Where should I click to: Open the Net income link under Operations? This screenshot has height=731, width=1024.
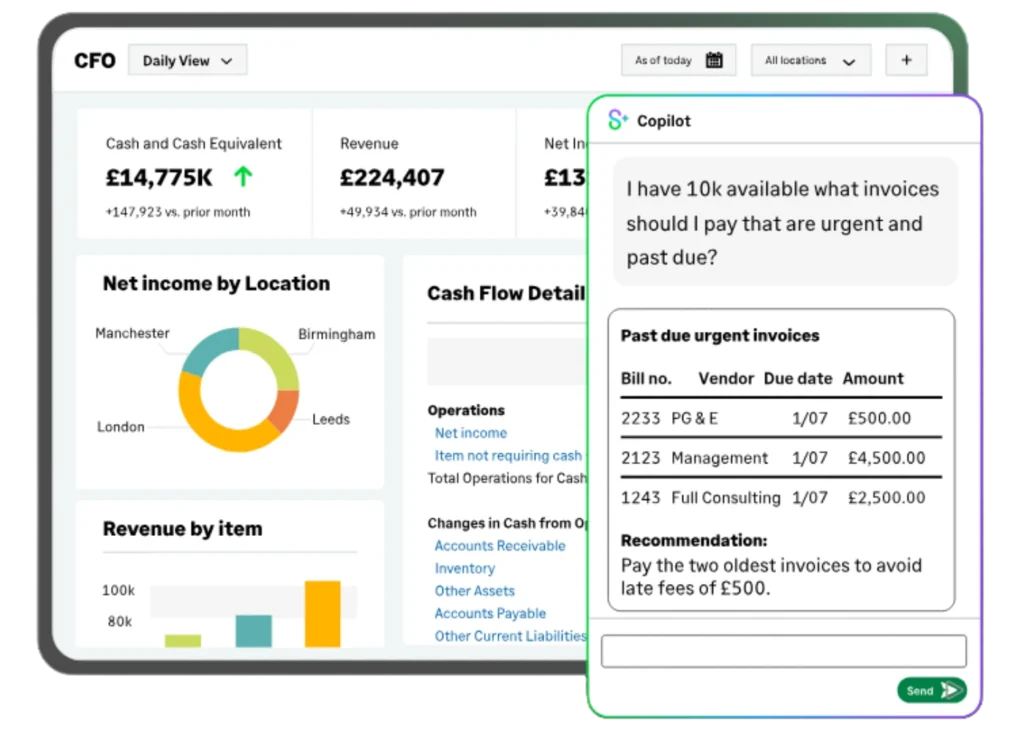coord(471,433)
